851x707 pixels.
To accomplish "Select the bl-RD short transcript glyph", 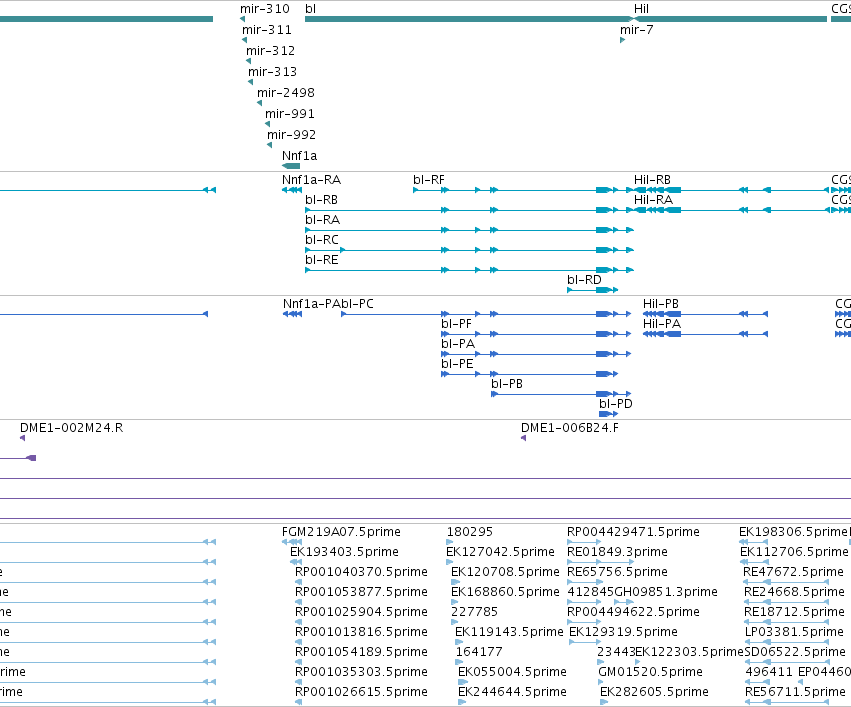I will pyautogui.click(x=593, y=290).
